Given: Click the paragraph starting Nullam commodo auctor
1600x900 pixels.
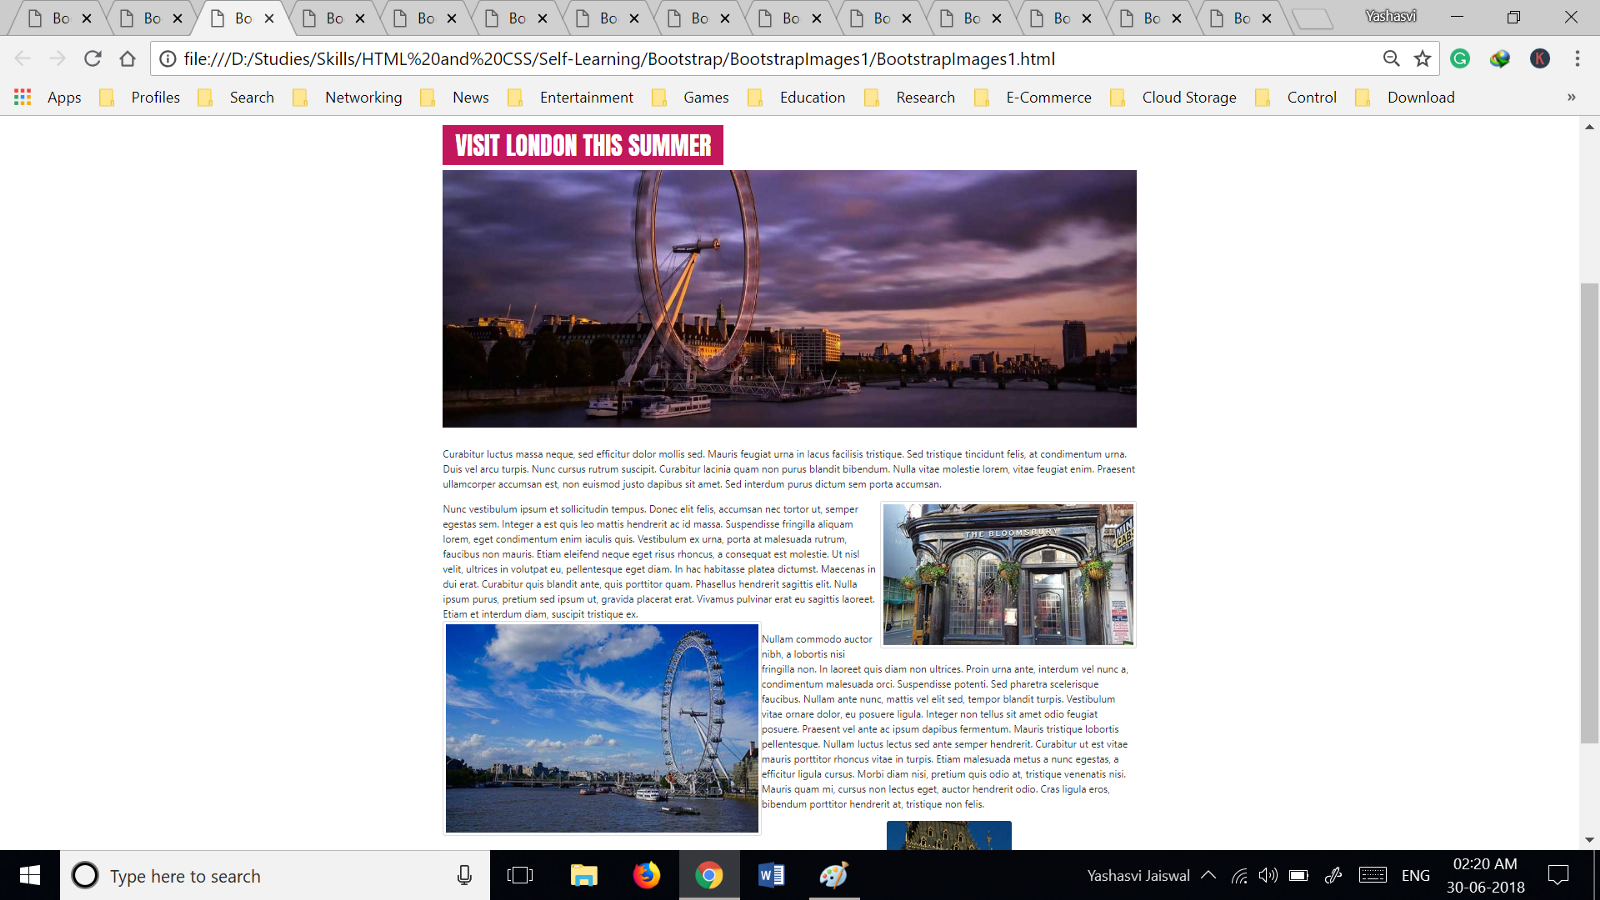Looking at the screenshot, I should point(946,721).
